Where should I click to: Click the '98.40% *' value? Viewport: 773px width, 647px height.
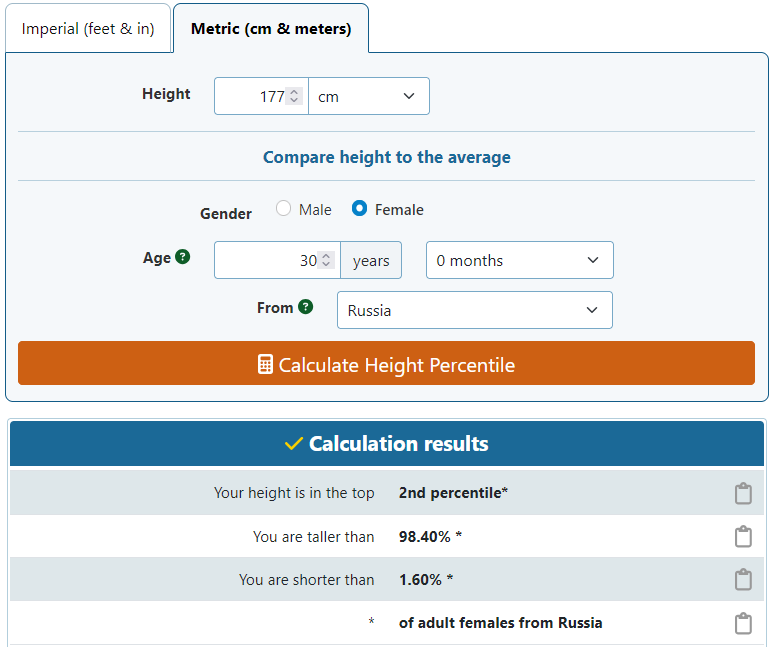coord(430,537)
